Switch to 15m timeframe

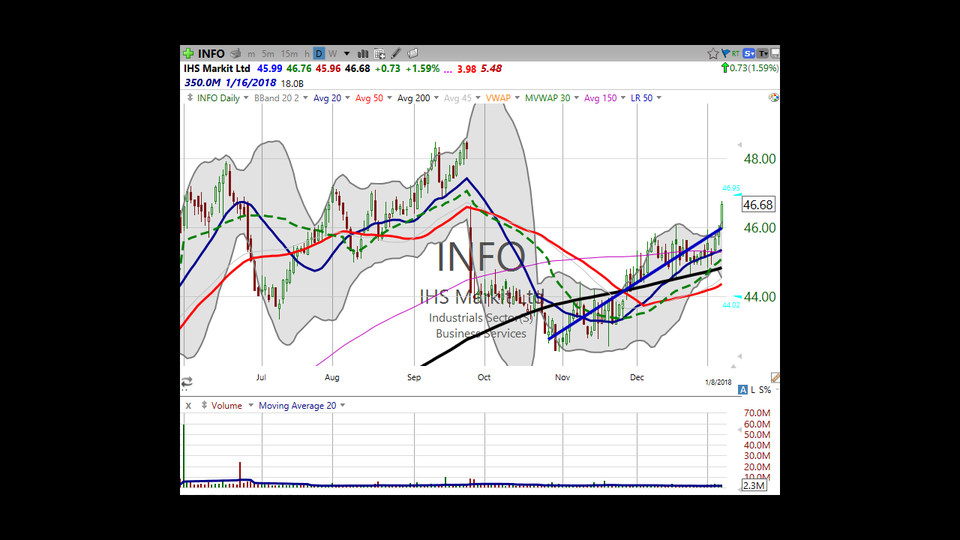(290, 54)
